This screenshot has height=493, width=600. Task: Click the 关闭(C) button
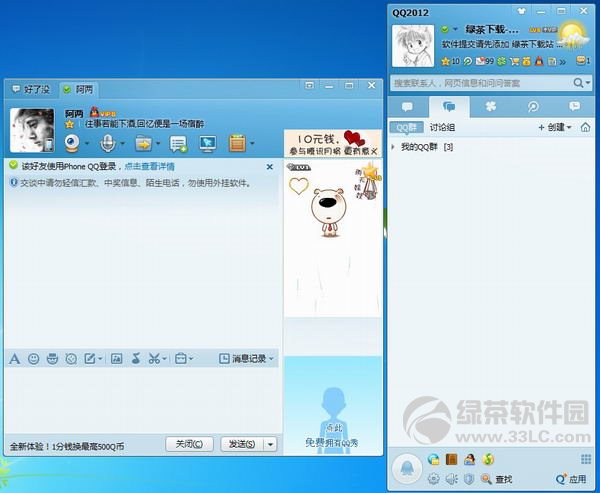189,444
